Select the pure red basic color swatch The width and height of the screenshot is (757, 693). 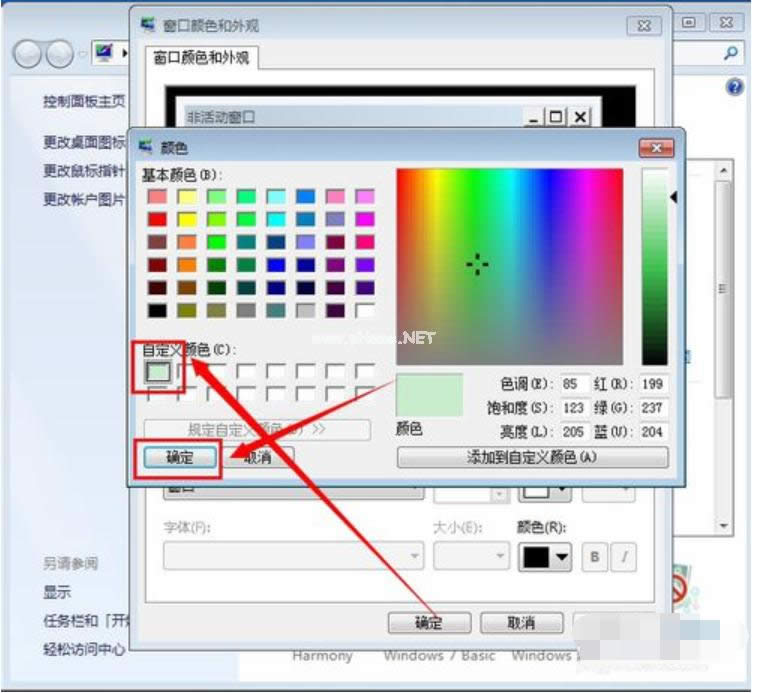point(158,219)
